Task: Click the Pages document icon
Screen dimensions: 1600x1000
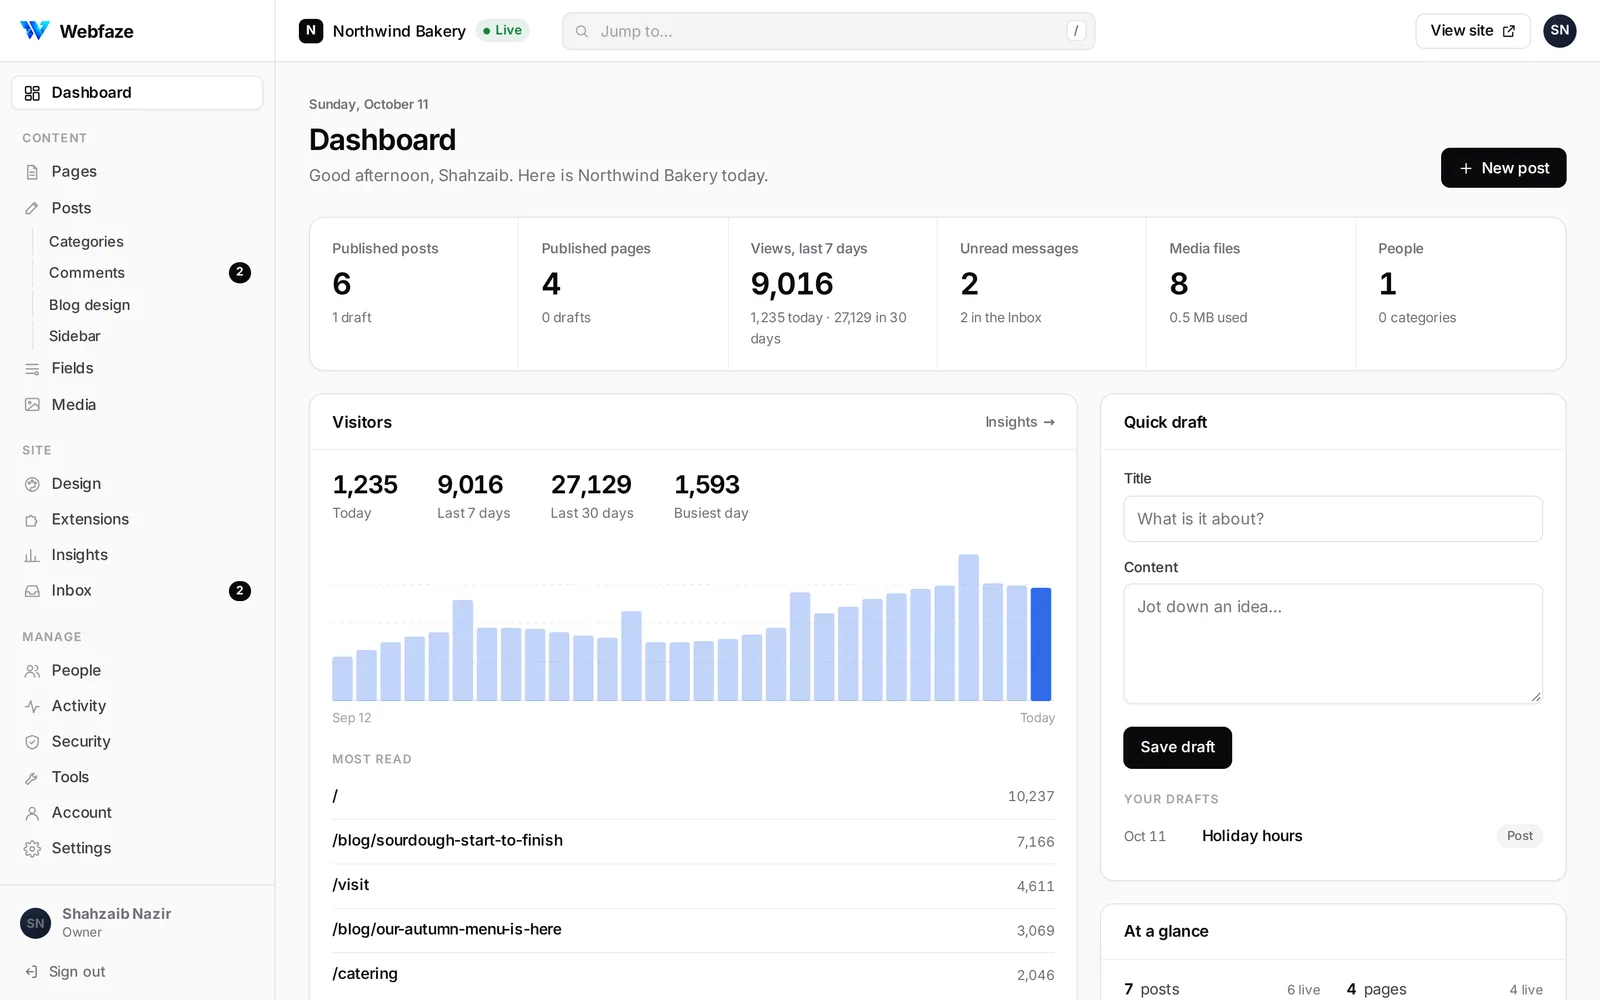Action: [x=32, y=172]
